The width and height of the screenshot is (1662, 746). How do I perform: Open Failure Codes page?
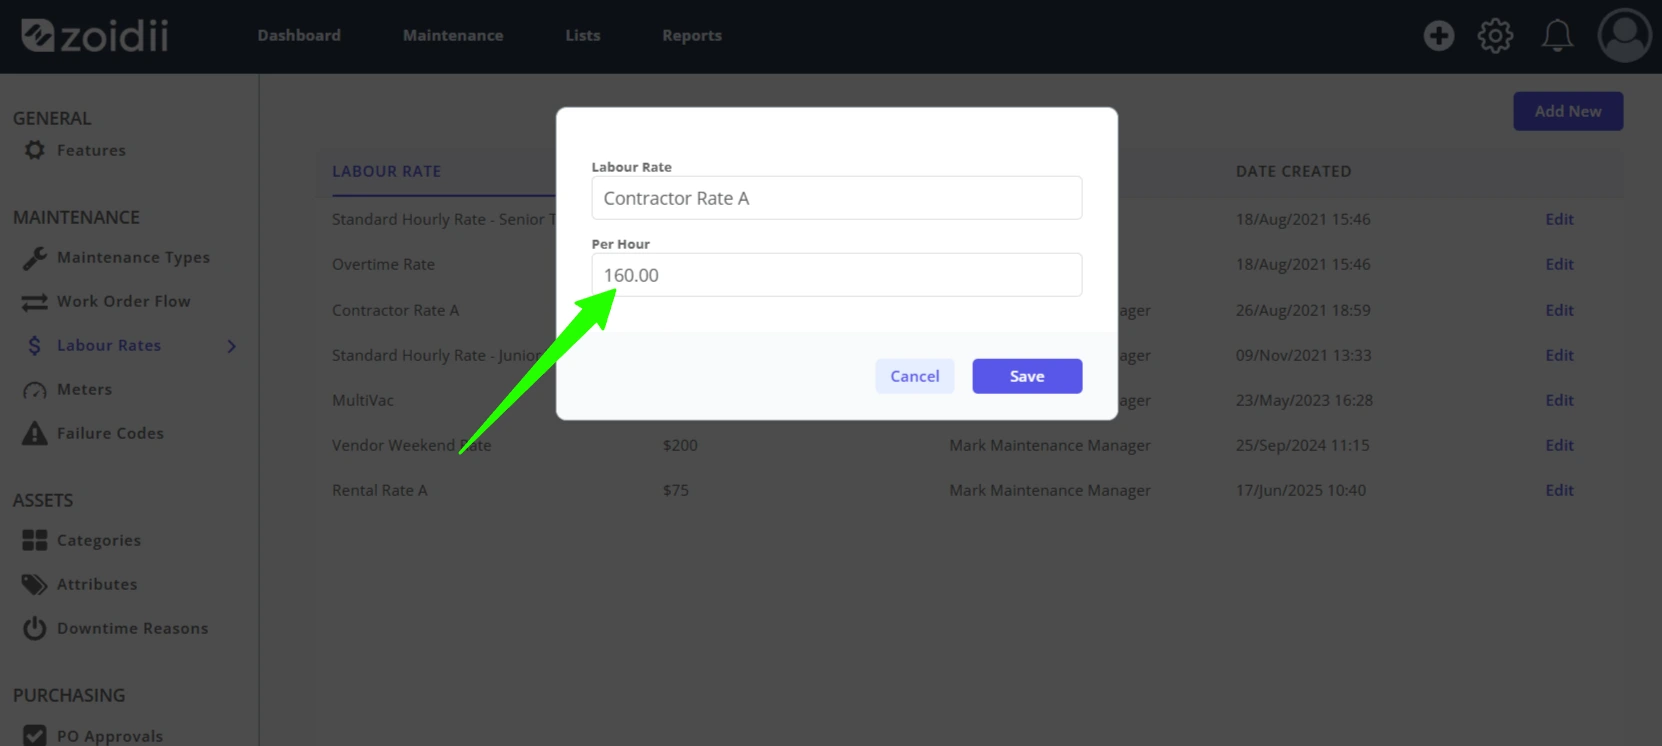tap(110, 433)
